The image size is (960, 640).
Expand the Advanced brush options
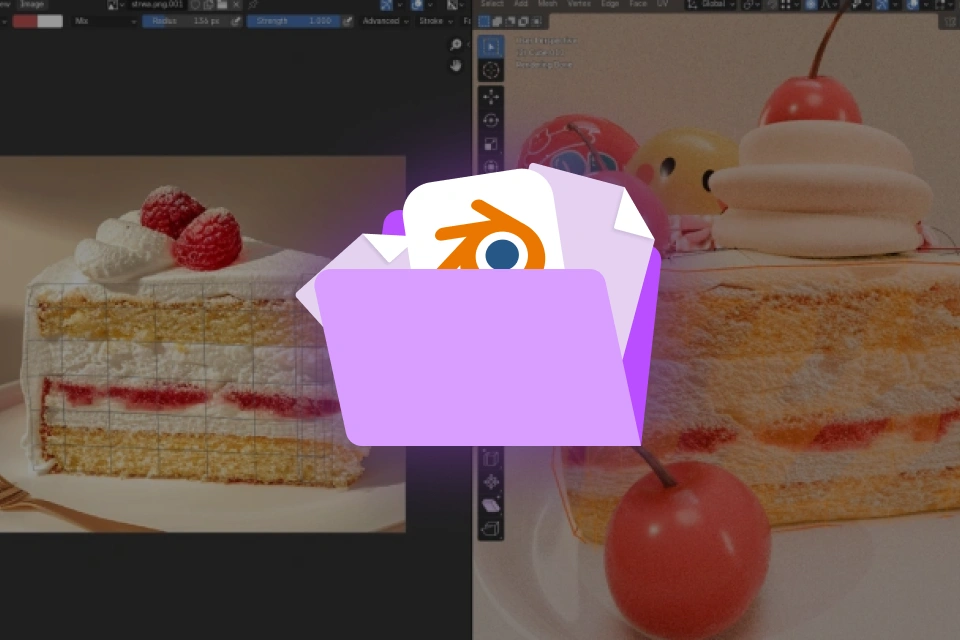[x=385, y=21]
